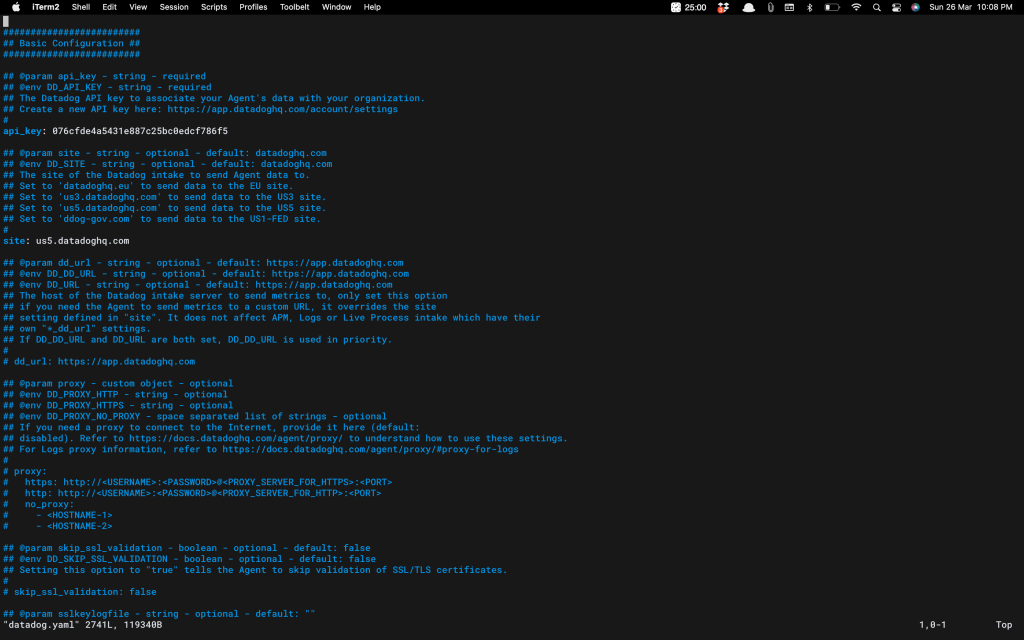
Task: Open the Shell menu
Action: (81, 7)
